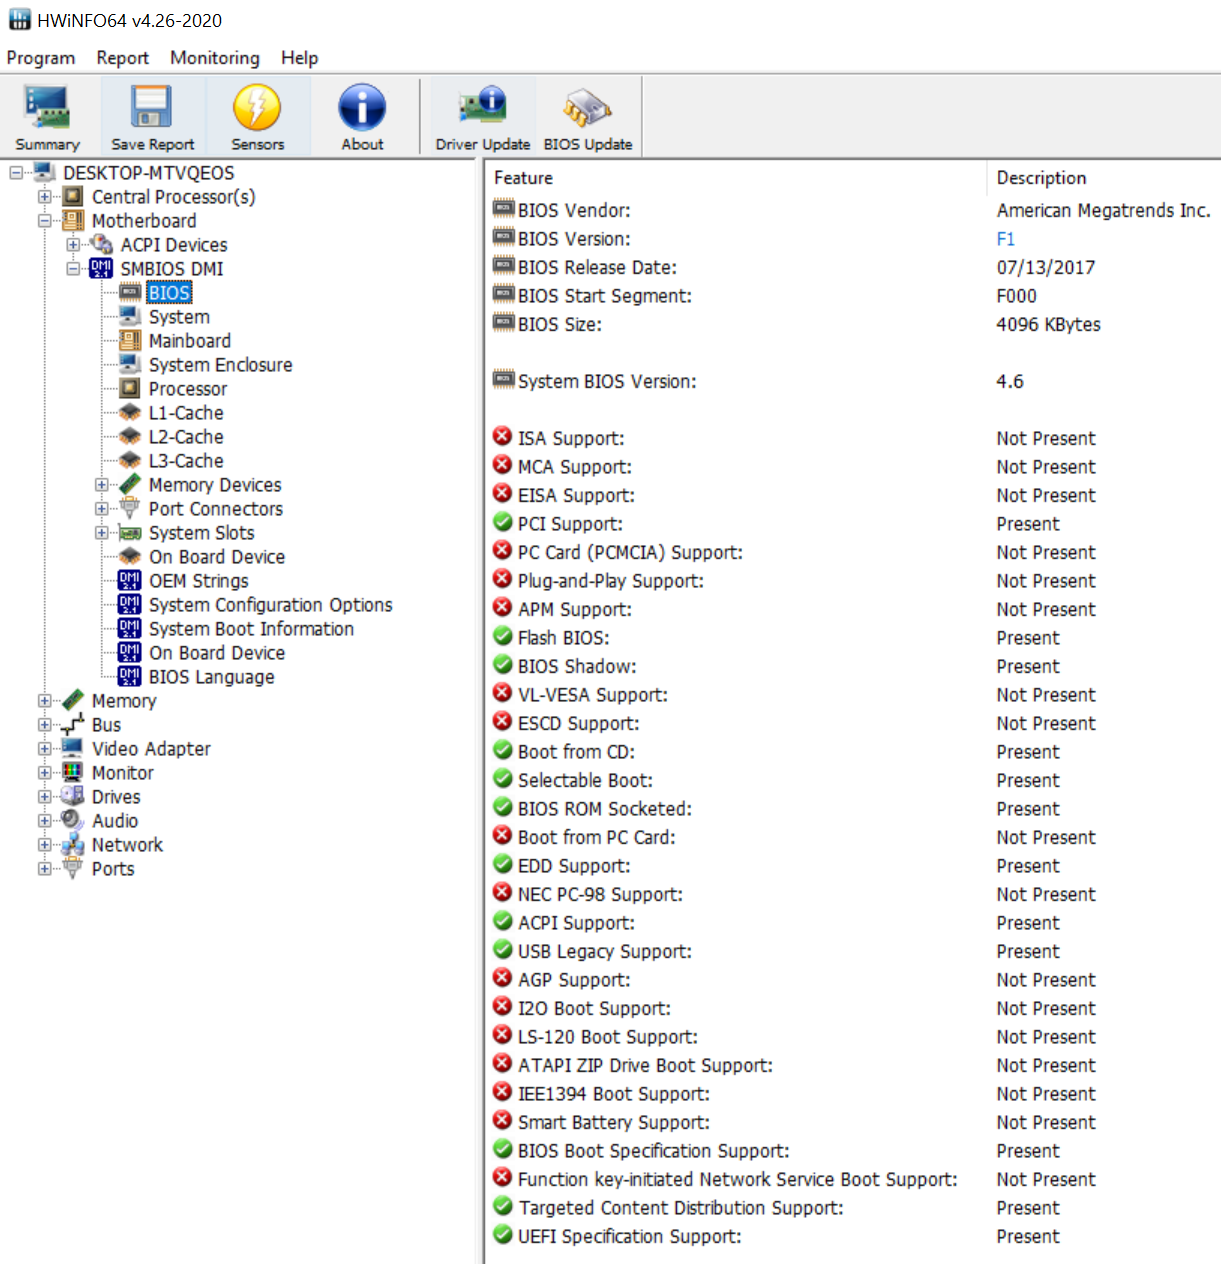Click the Memory Devices RAM stick icon
1221x1264 pixels.
pos(130,485)
